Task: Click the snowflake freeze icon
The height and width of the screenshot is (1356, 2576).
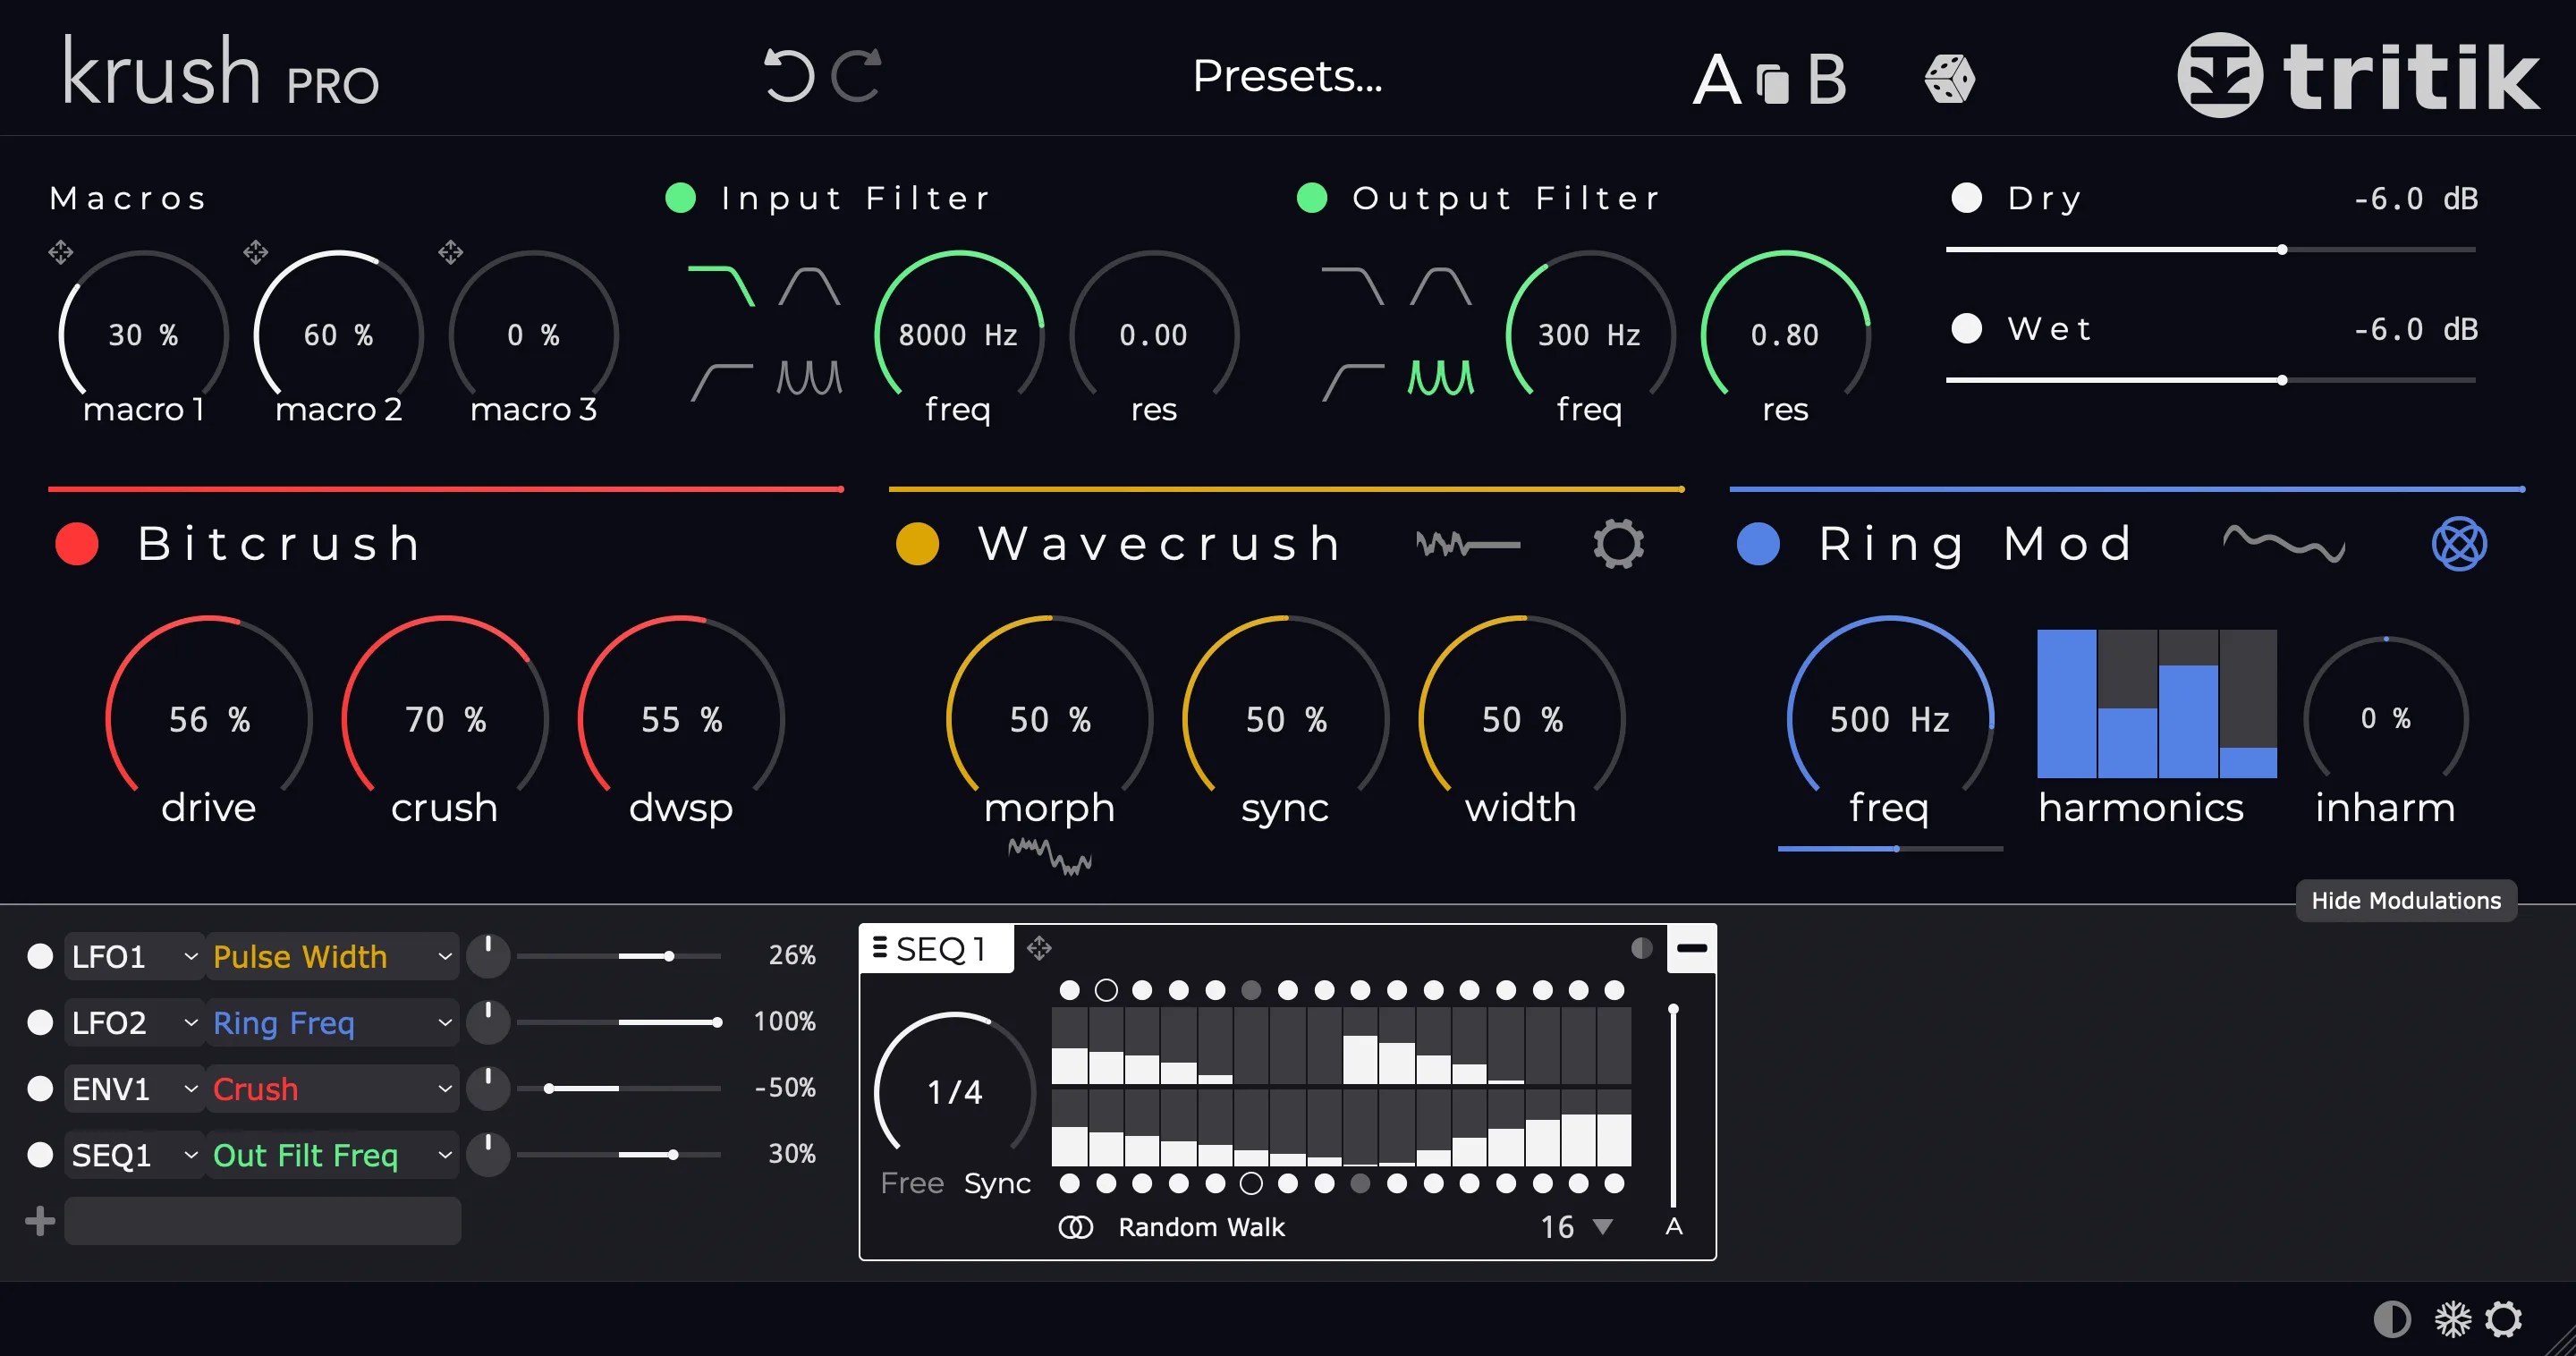Action: pos(2452,1319)
